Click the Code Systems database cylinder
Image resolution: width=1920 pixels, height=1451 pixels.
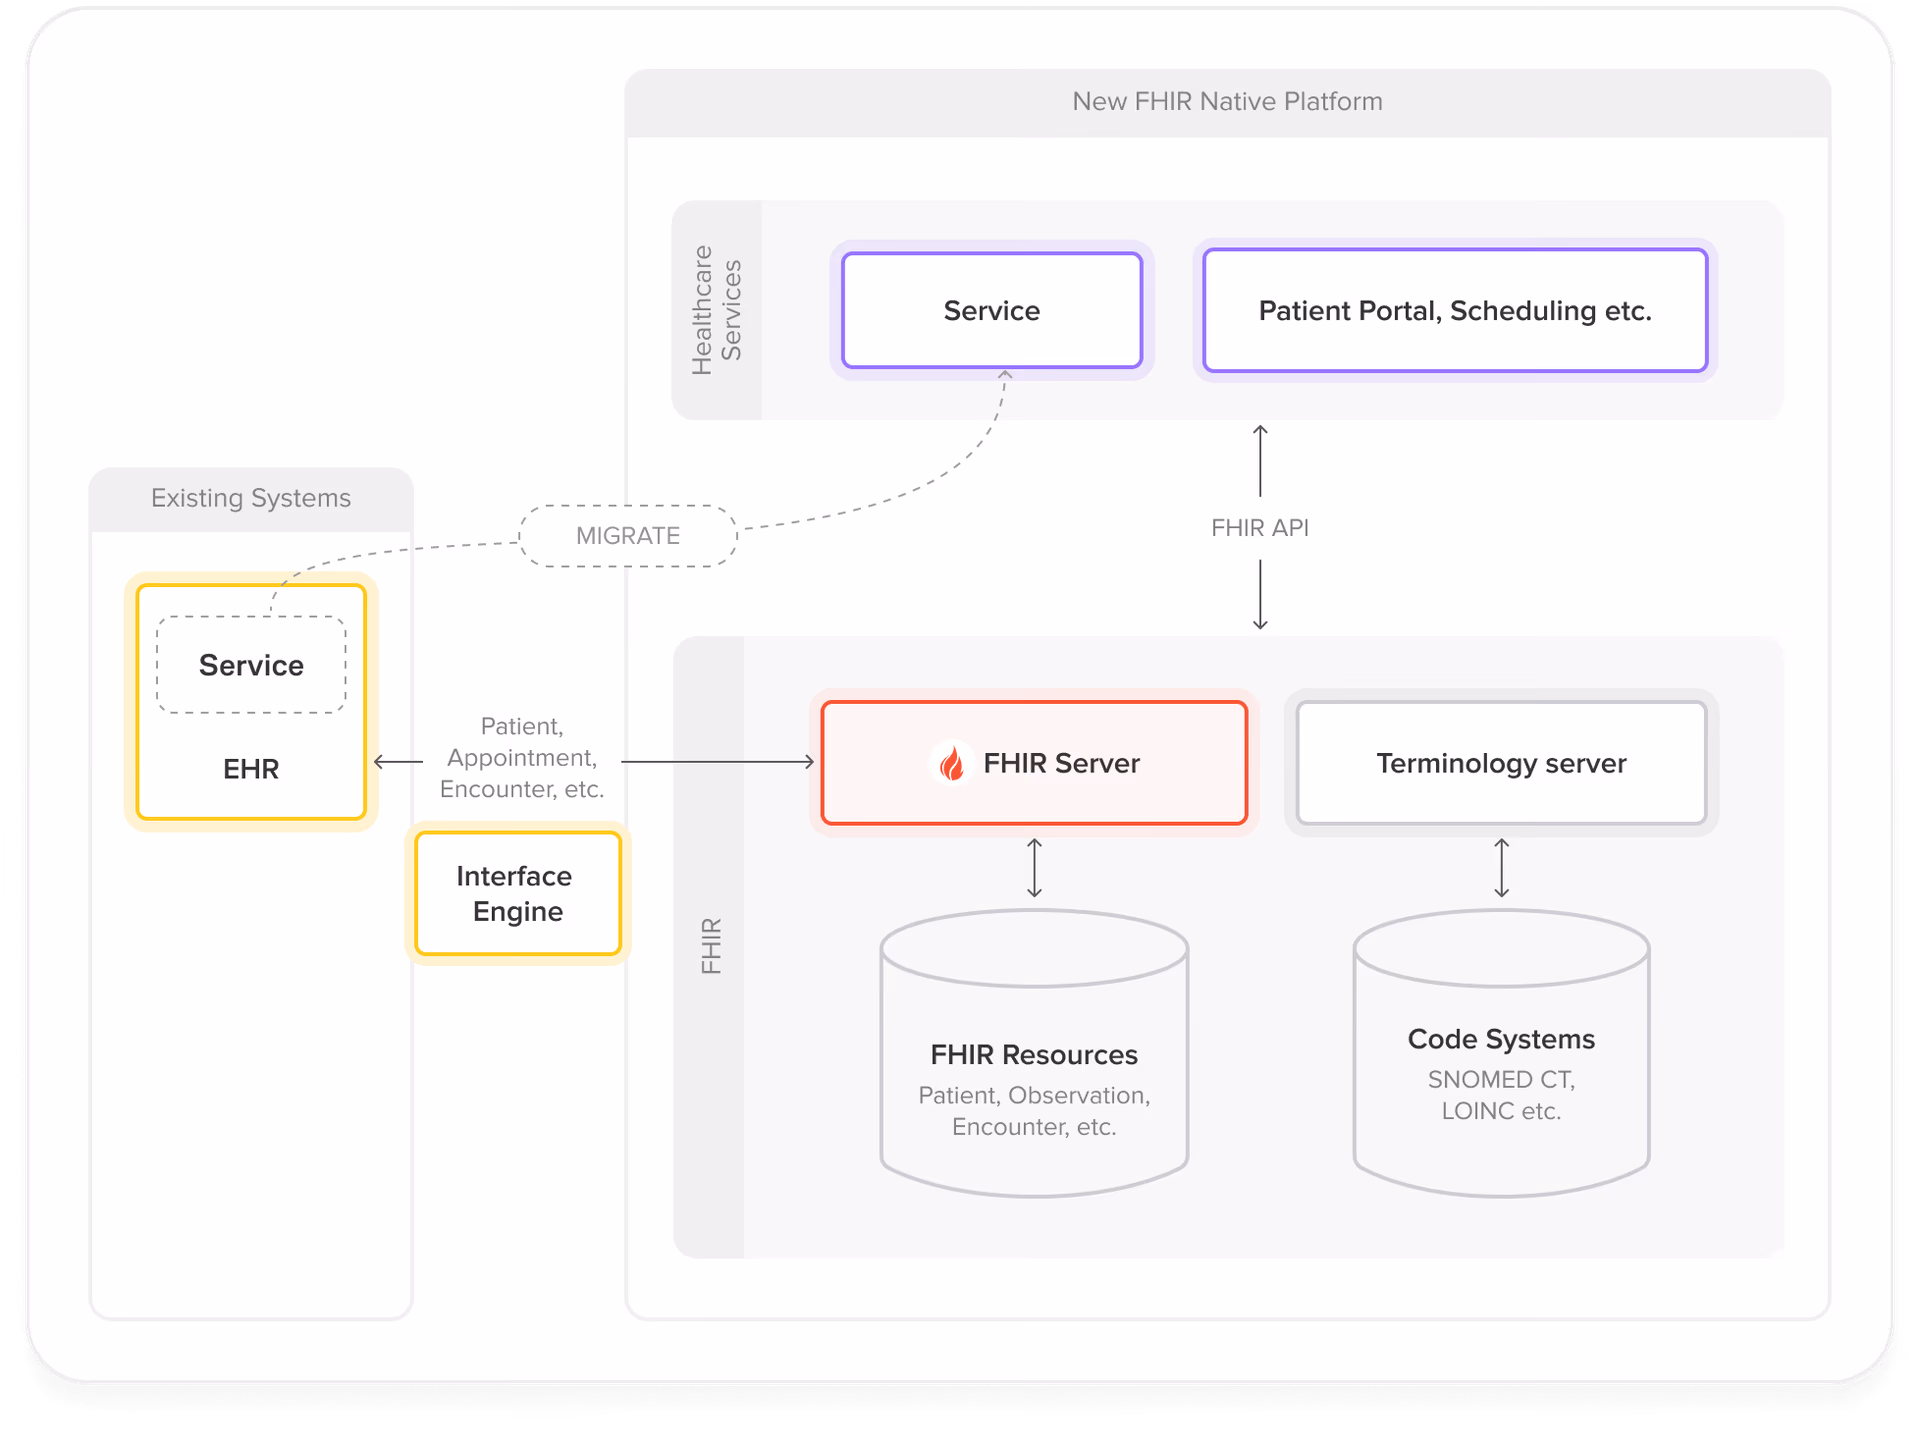(1501, 1055)
